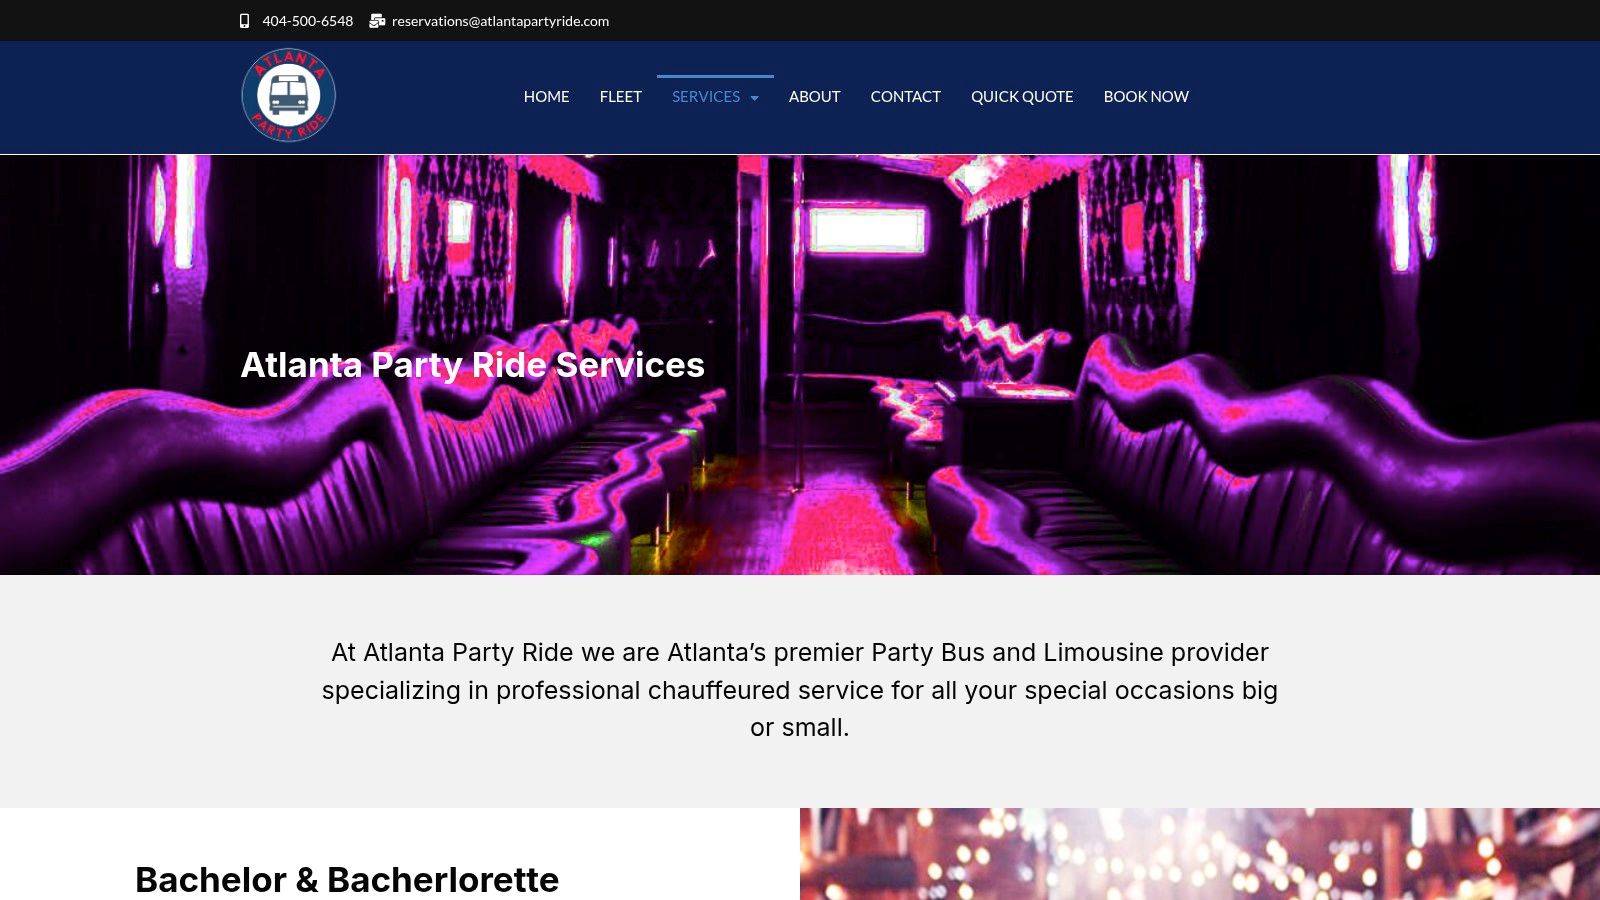Email reservations@atlantapartyride.com link
Image resolution: width=1600 pixels, height=900 pixels.
coord(500,21)
